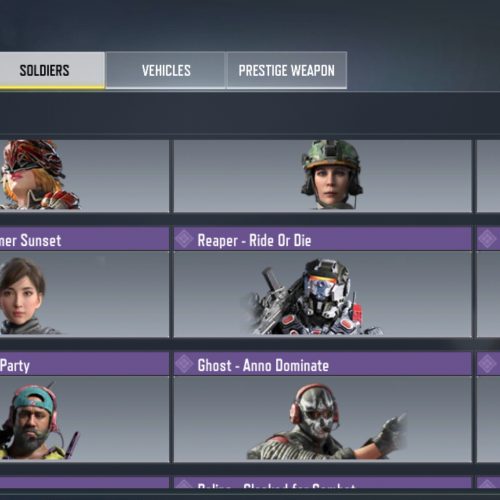Select the Reaper - Ride Or Die title bar
The width and height of the screenshot is (500, 500).
pyautogui.click(x=323, y=239)
